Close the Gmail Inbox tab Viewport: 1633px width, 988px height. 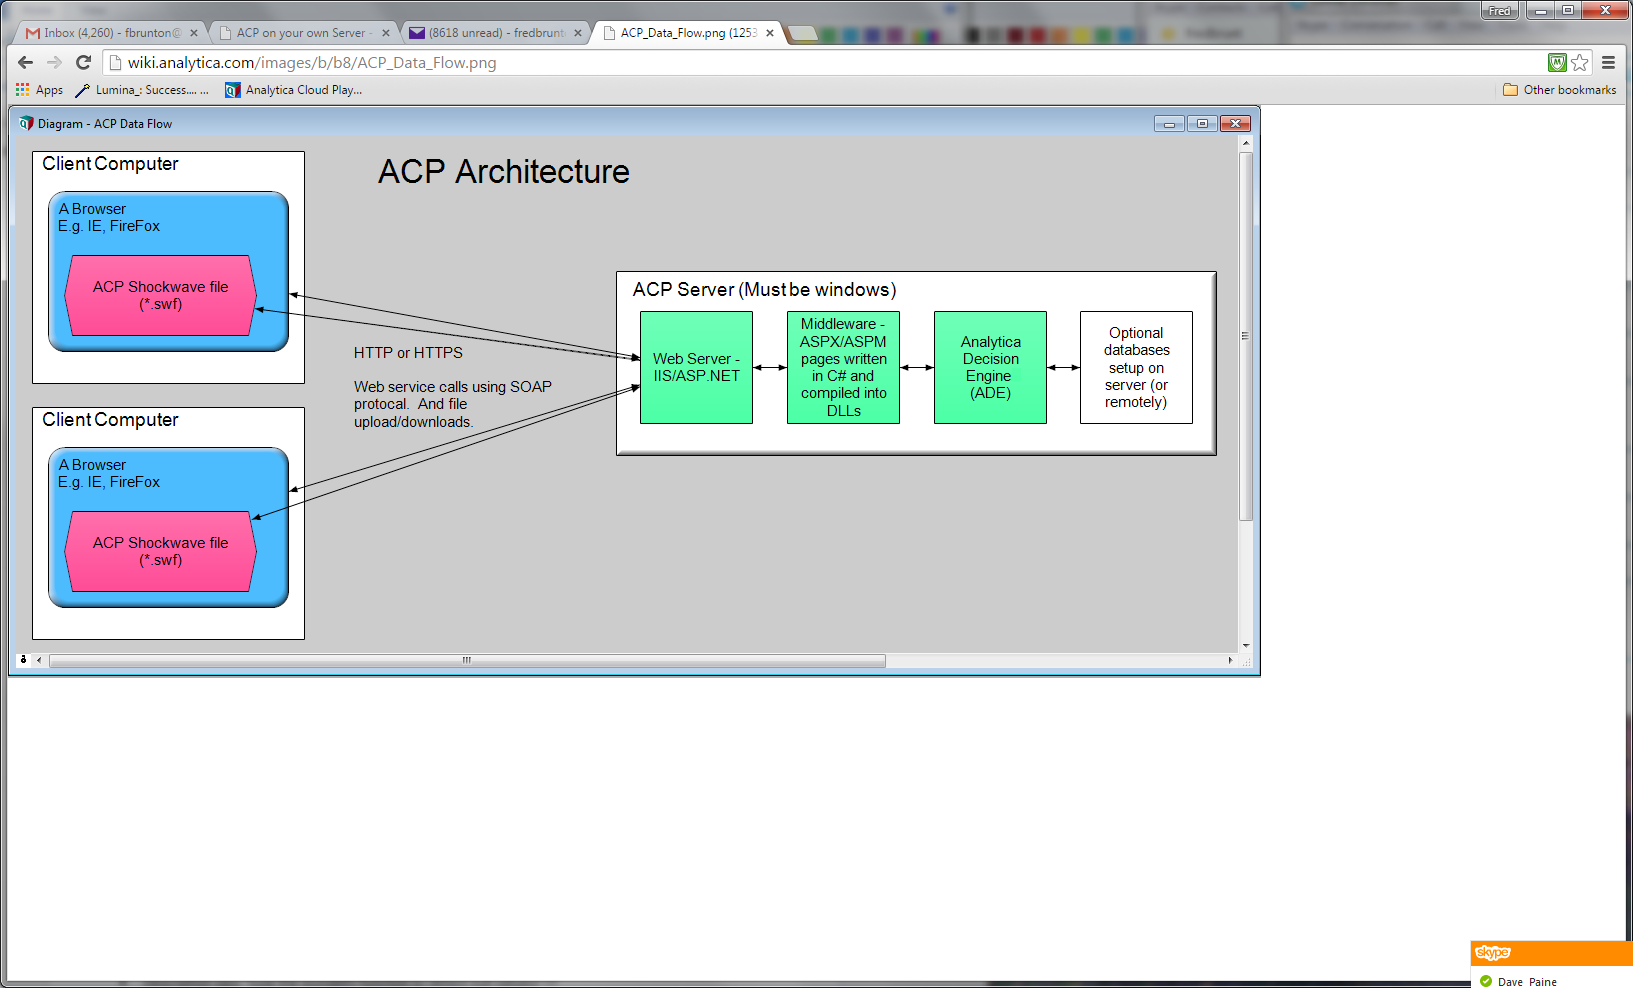(194, 33)
